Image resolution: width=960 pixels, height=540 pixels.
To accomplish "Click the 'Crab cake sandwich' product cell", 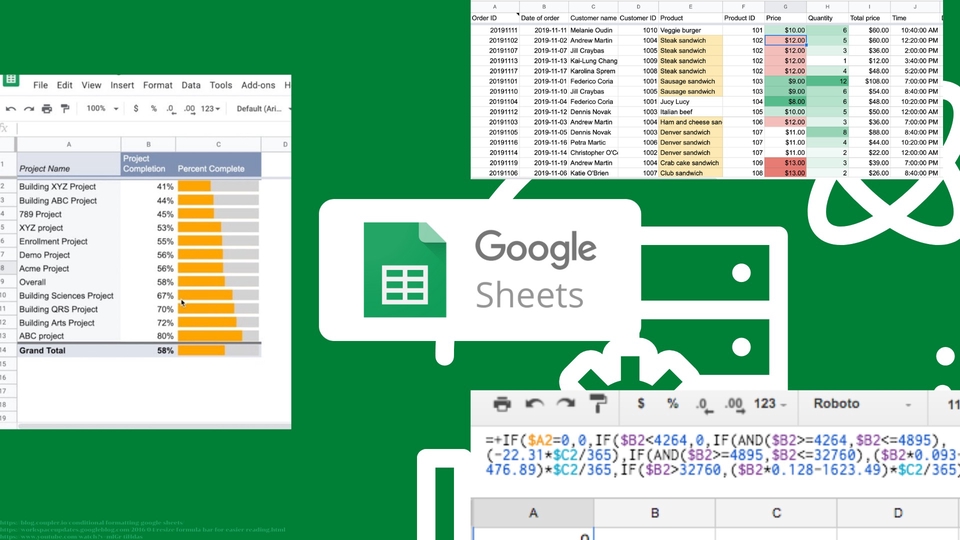I will (x=690, y=163).
